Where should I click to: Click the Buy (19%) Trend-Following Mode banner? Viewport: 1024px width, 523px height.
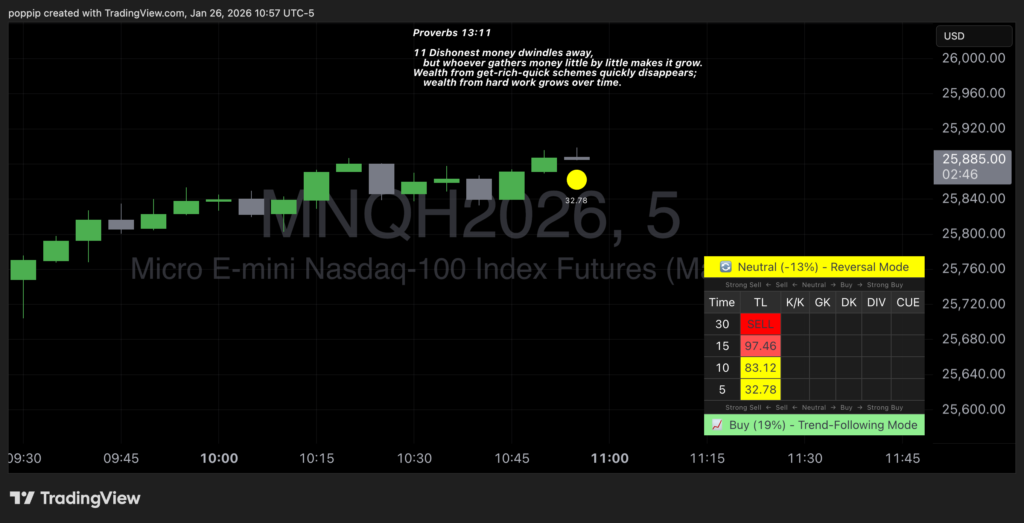(x=814, y=425)
